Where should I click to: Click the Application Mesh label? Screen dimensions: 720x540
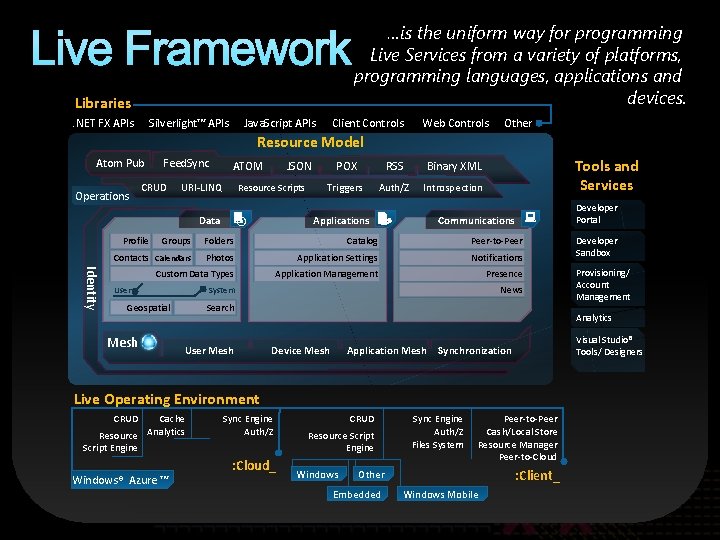pyautogui.click(x=387, y=350)
